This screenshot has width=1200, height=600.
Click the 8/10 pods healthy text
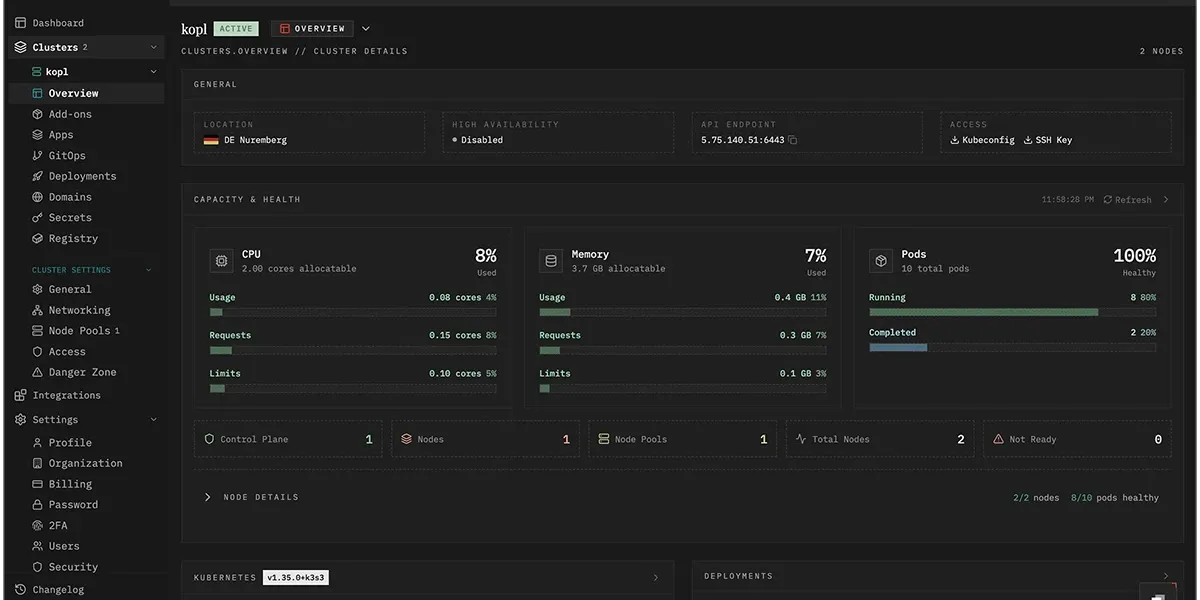tap(1115, 497)
